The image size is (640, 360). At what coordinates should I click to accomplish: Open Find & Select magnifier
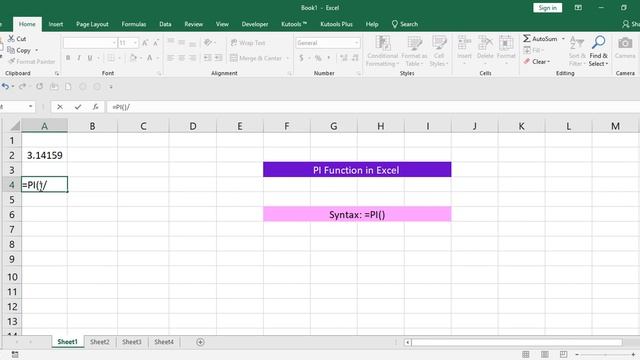(x=598, y=51)
